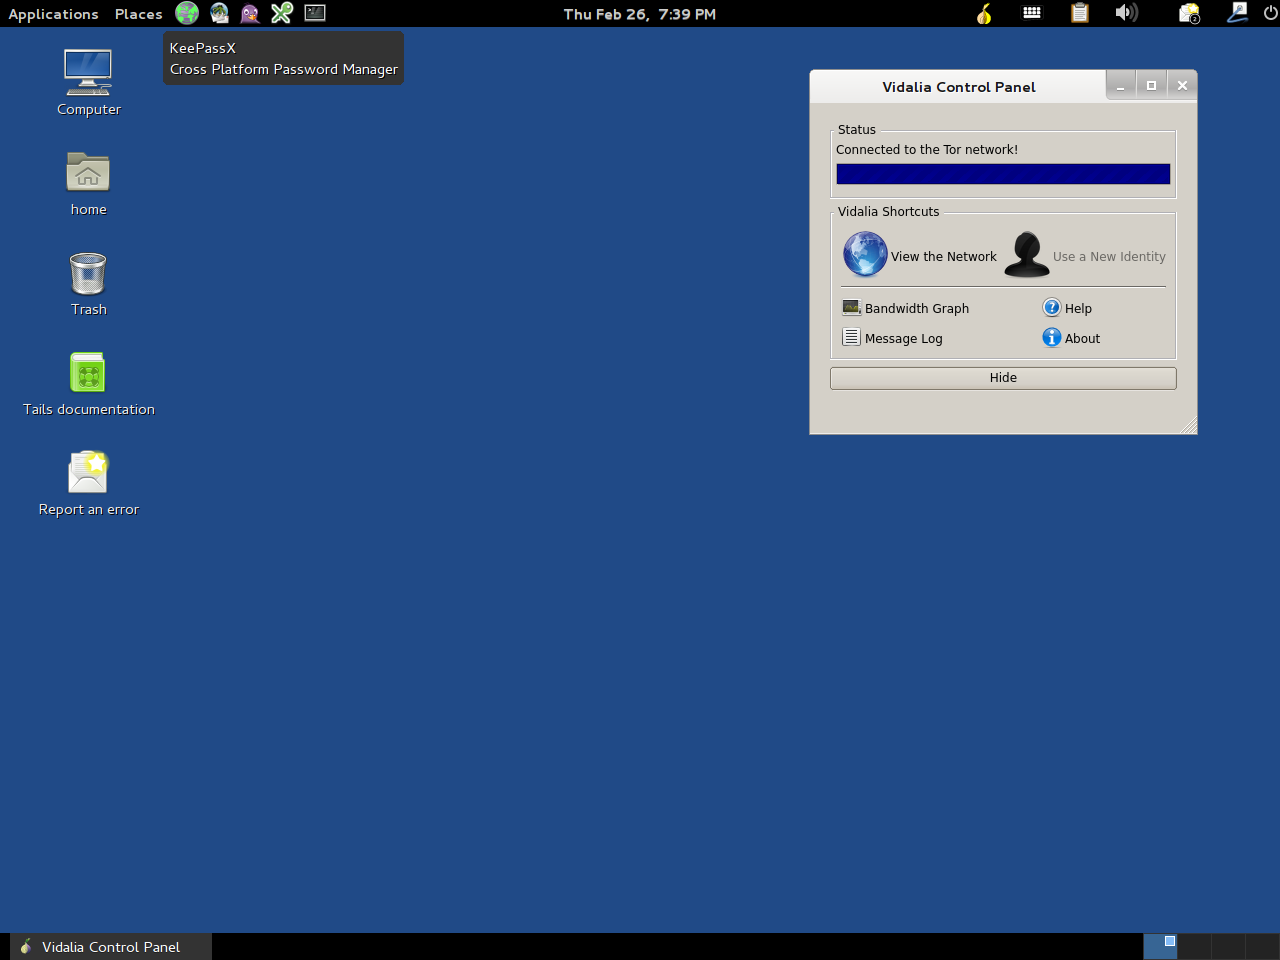Image resolution: width=1280 pixels, height=960 pixels.
Task: Click the Tor connection progress bar
Action: point(1003,174)
